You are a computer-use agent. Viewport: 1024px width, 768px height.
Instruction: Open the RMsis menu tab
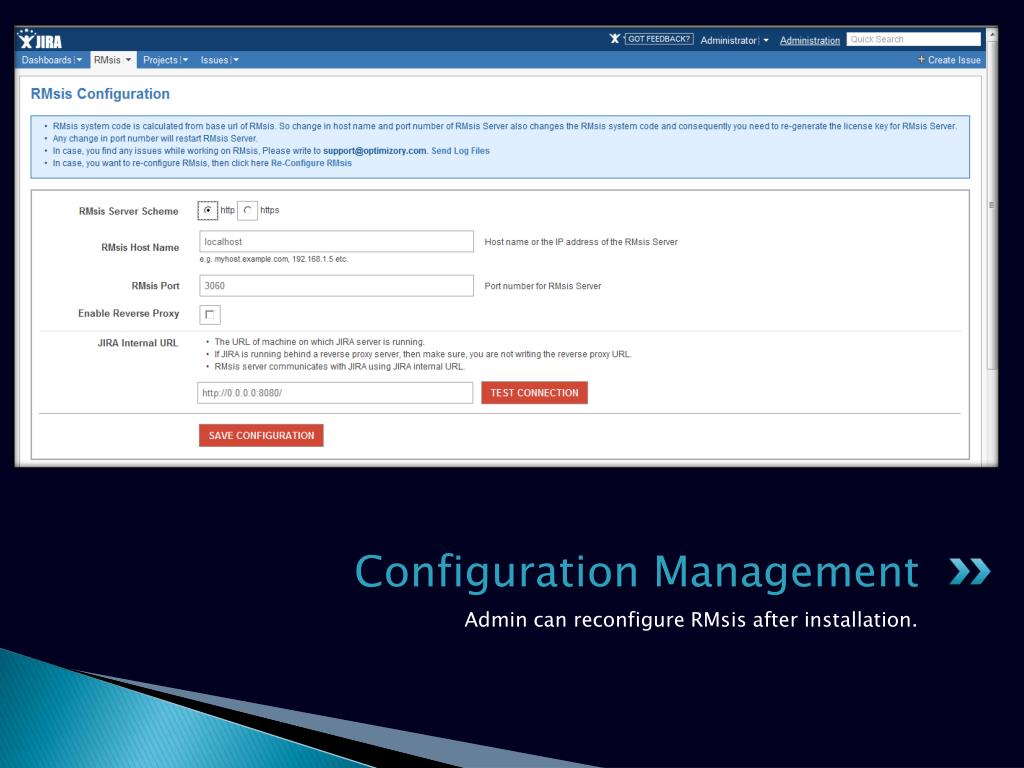pos(112,60)
